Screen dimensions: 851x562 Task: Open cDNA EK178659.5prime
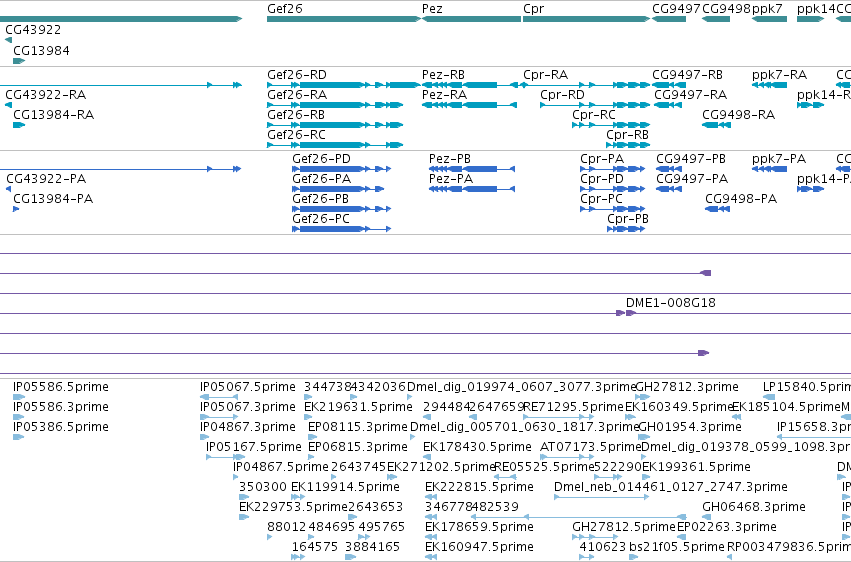(x=479, y=527)
